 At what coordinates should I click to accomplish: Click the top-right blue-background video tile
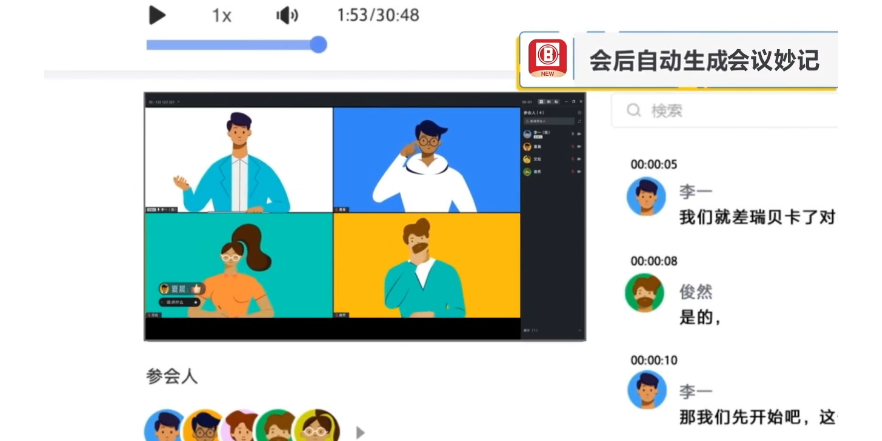click(x=426, y=159)
